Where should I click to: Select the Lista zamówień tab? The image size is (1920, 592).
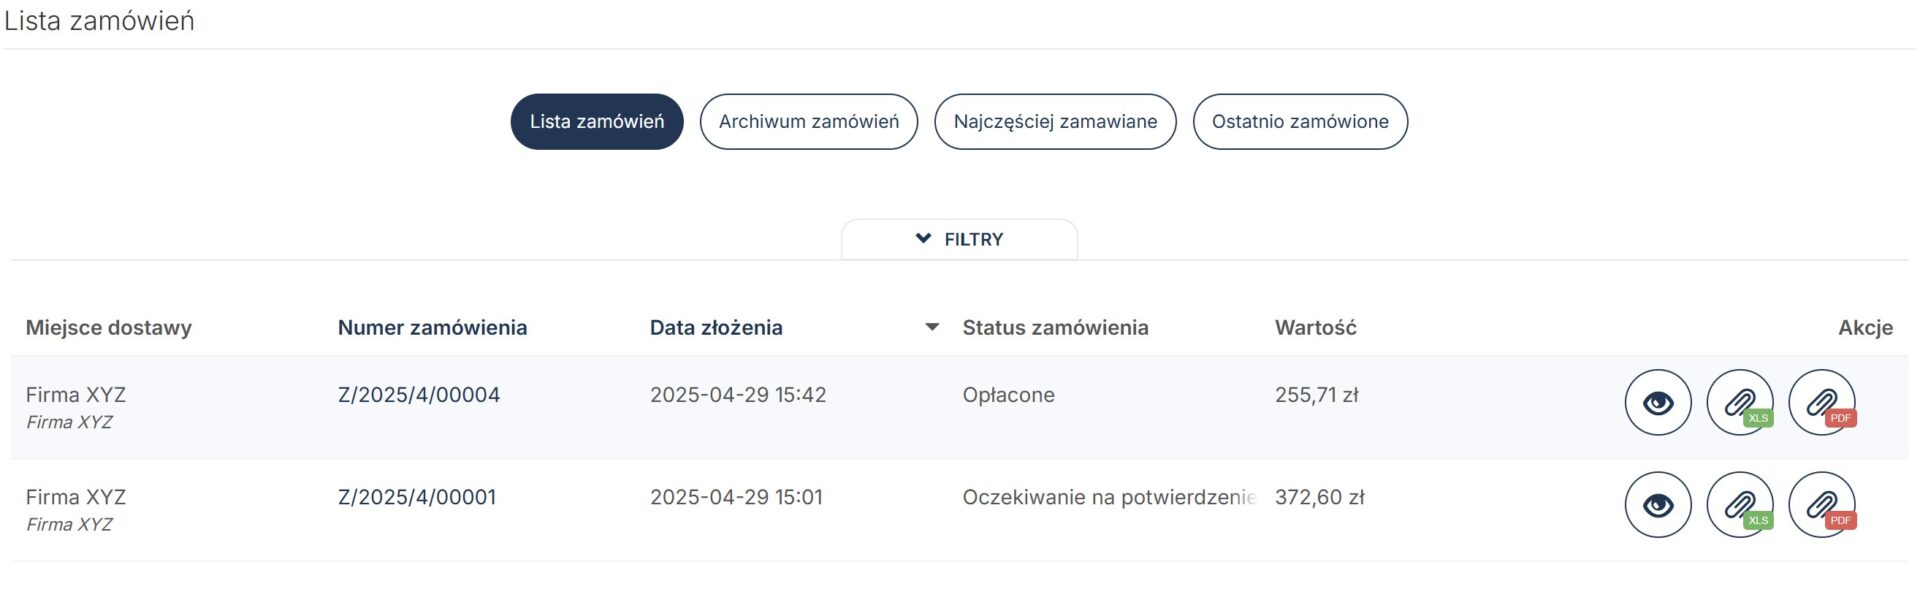click(x=597, y=122)
